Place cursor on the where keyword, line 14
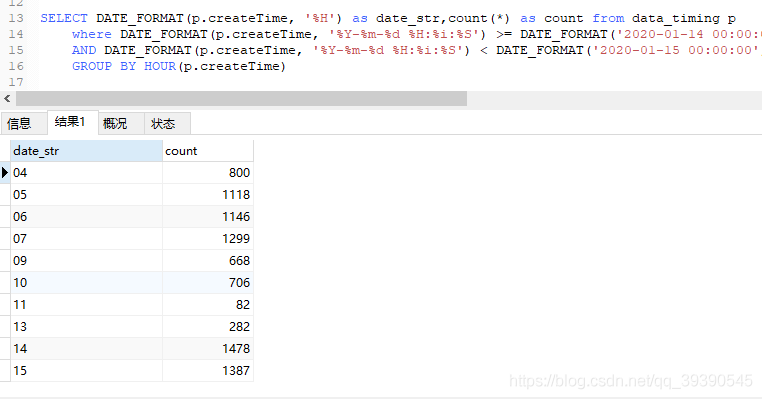762x399 pixels. pos(92,35)
